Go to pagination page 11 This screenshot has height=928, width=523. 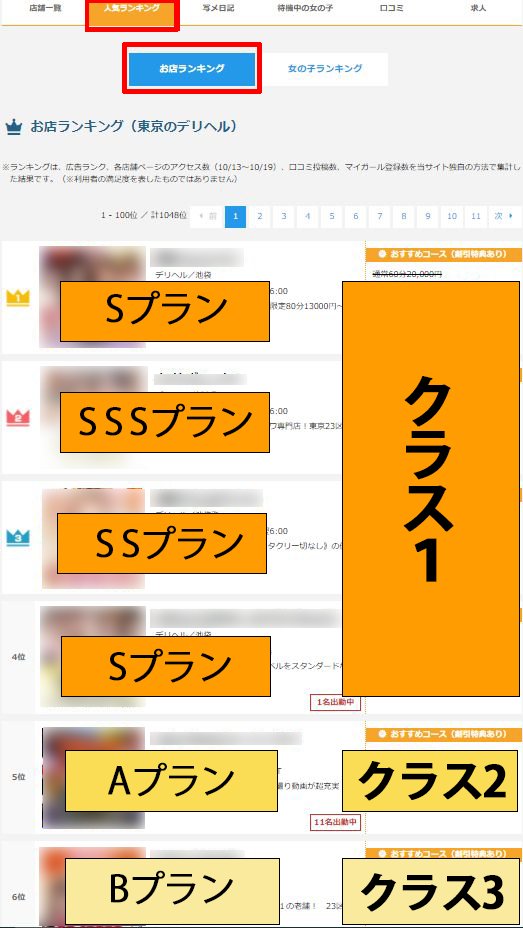(476, 217)
